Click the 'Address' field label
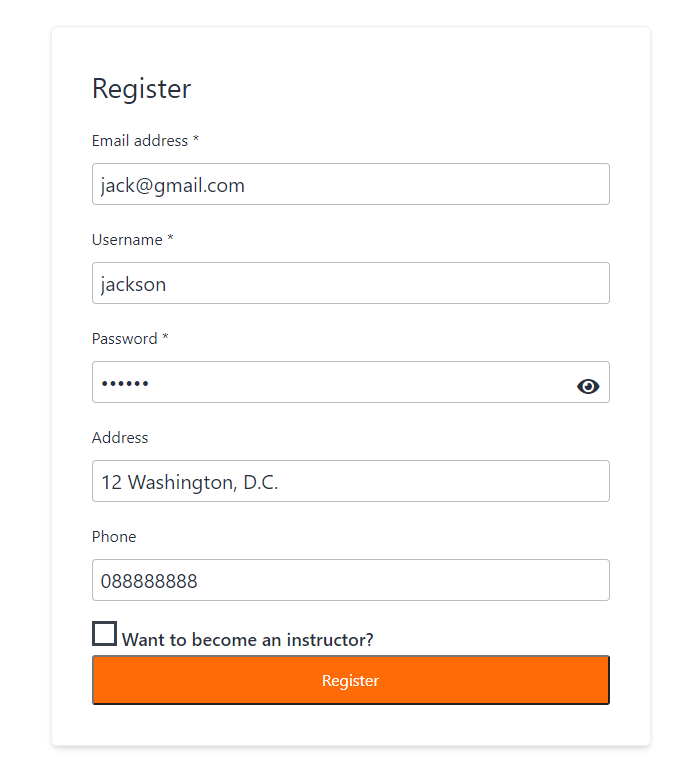The height and width of the screenshot is (774, 697). [x=120, y=438]
